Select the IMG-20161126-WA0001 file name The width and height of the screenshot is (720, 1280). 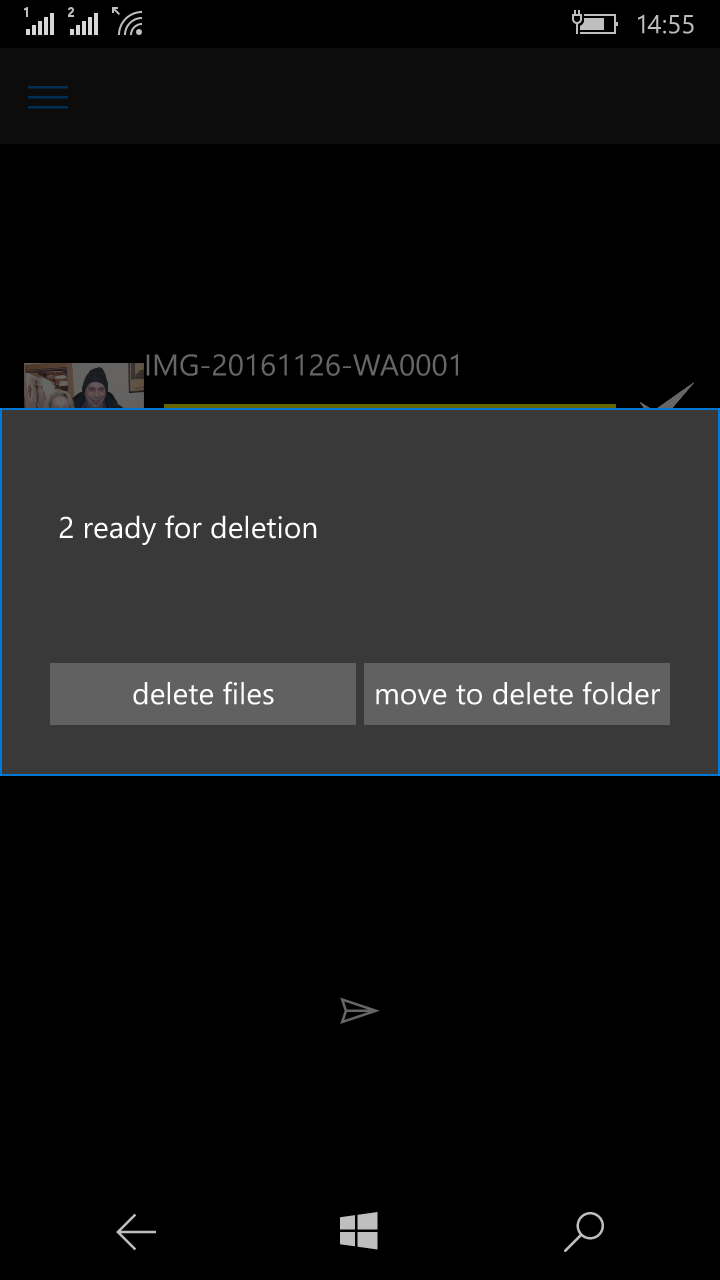pyautogui.click(x=304, y=366)
